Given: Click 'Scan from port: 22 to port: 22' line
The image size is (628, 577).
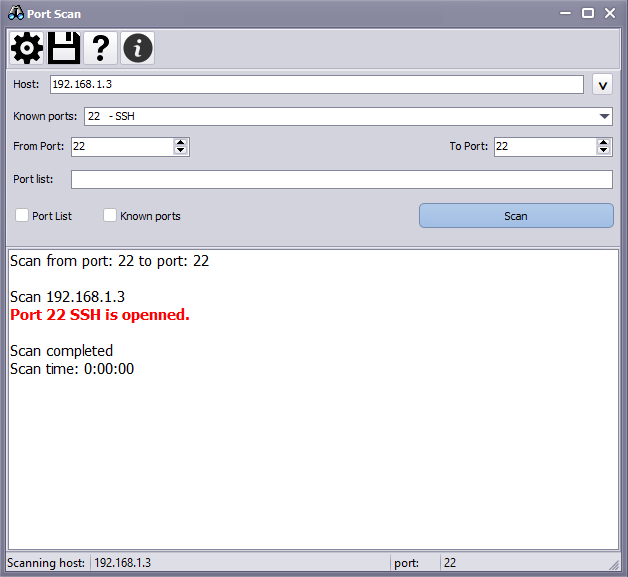Looking at the screenshot, I should 109,261.
